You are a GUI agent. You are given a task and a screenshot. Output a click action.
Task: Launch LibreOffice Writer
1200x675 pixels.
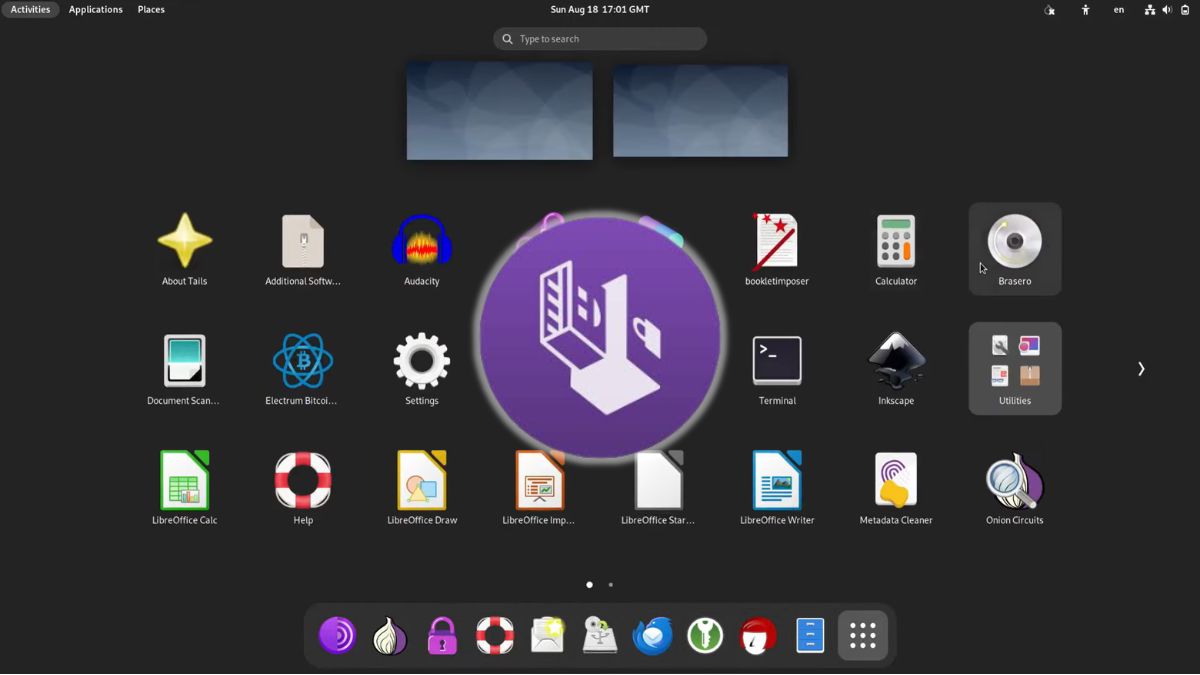coord(777,488)
